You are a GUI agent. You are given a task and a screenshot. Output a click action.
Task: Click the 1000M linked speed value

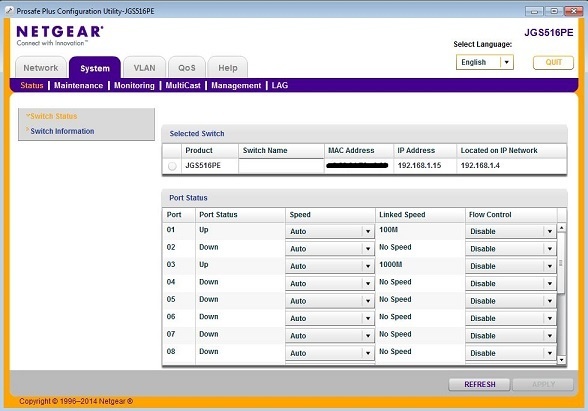[x=390, y=264]
